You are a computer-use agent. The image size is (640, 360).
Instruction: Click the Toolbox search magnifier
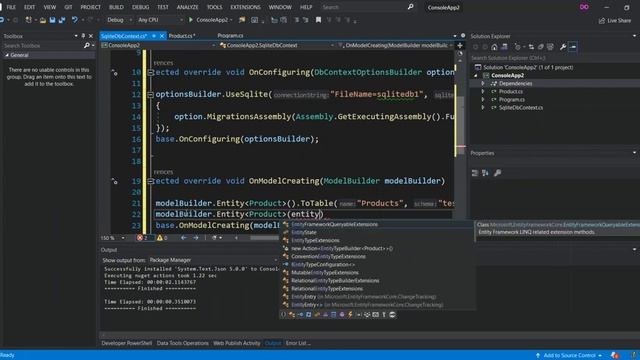pos(87,46)
